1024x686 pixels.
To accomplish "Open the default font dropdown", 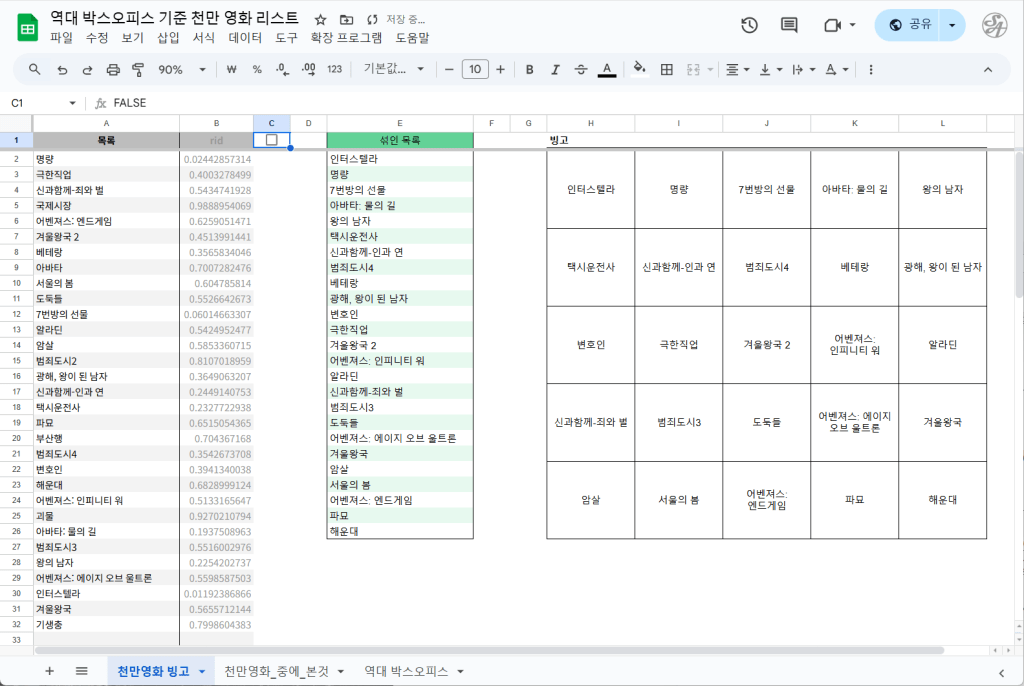I will (x=394, y=70).
